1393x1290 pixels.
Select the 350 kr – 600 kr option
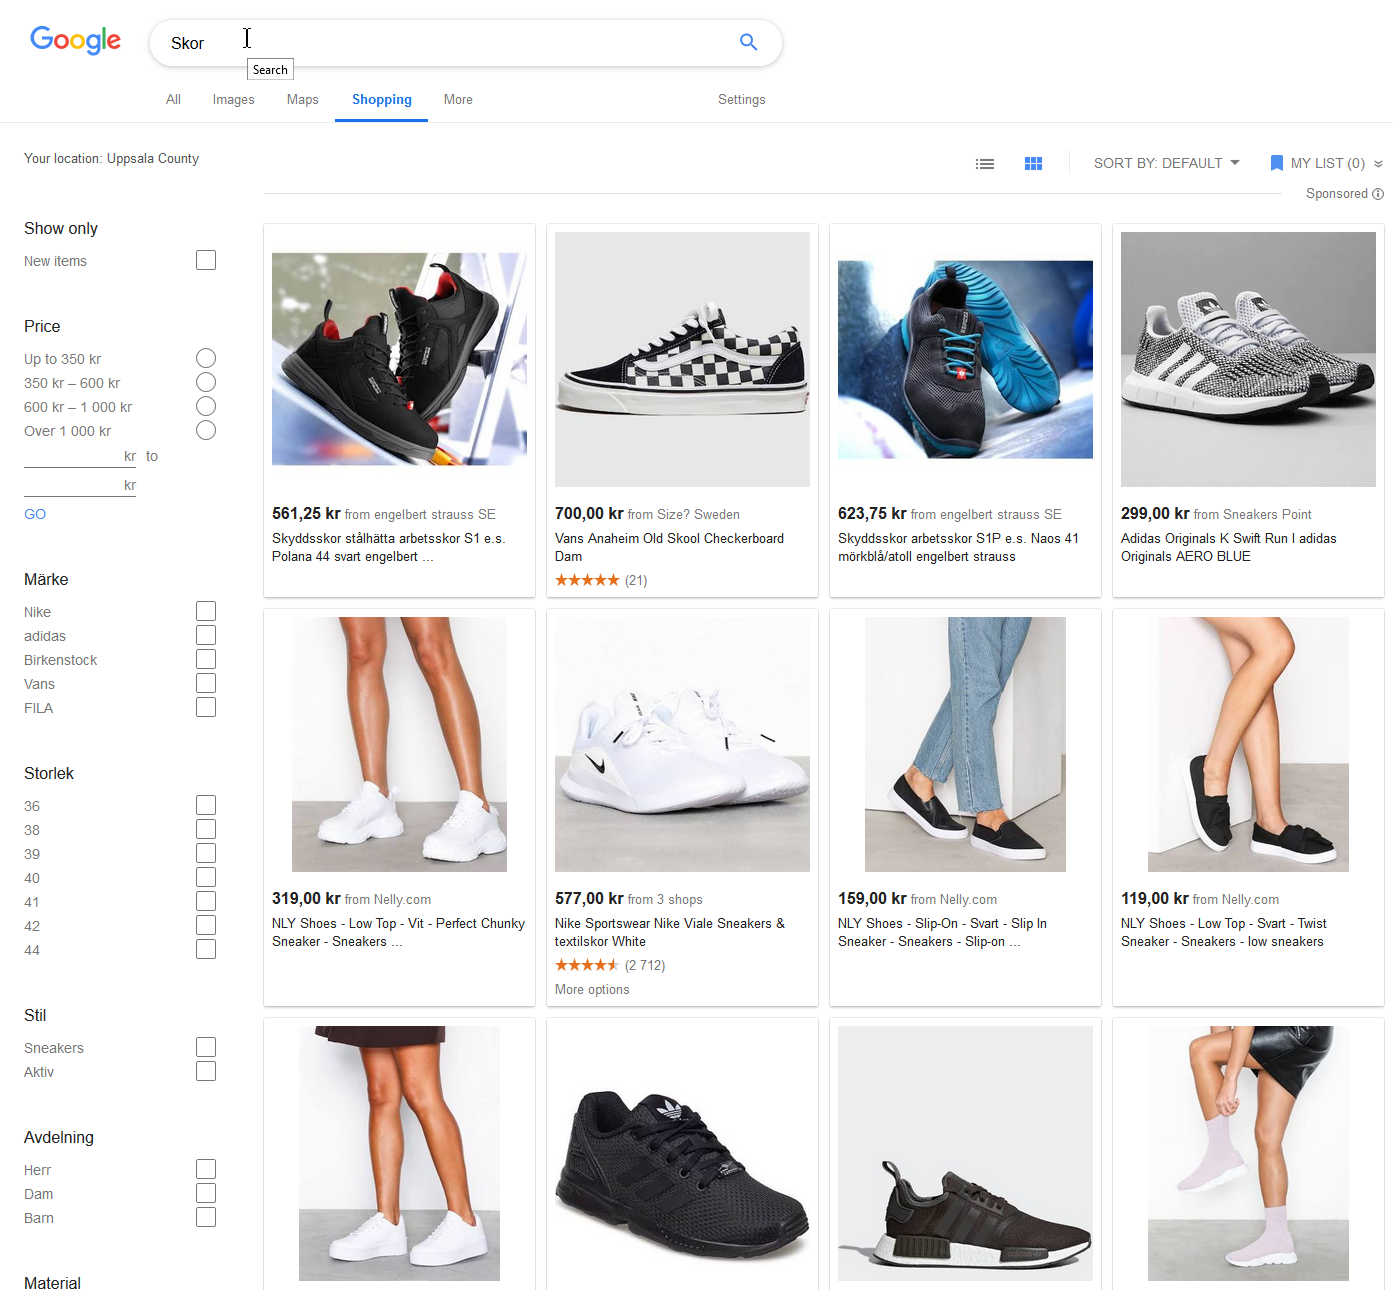pyautogui.click(x=206, y=382)
